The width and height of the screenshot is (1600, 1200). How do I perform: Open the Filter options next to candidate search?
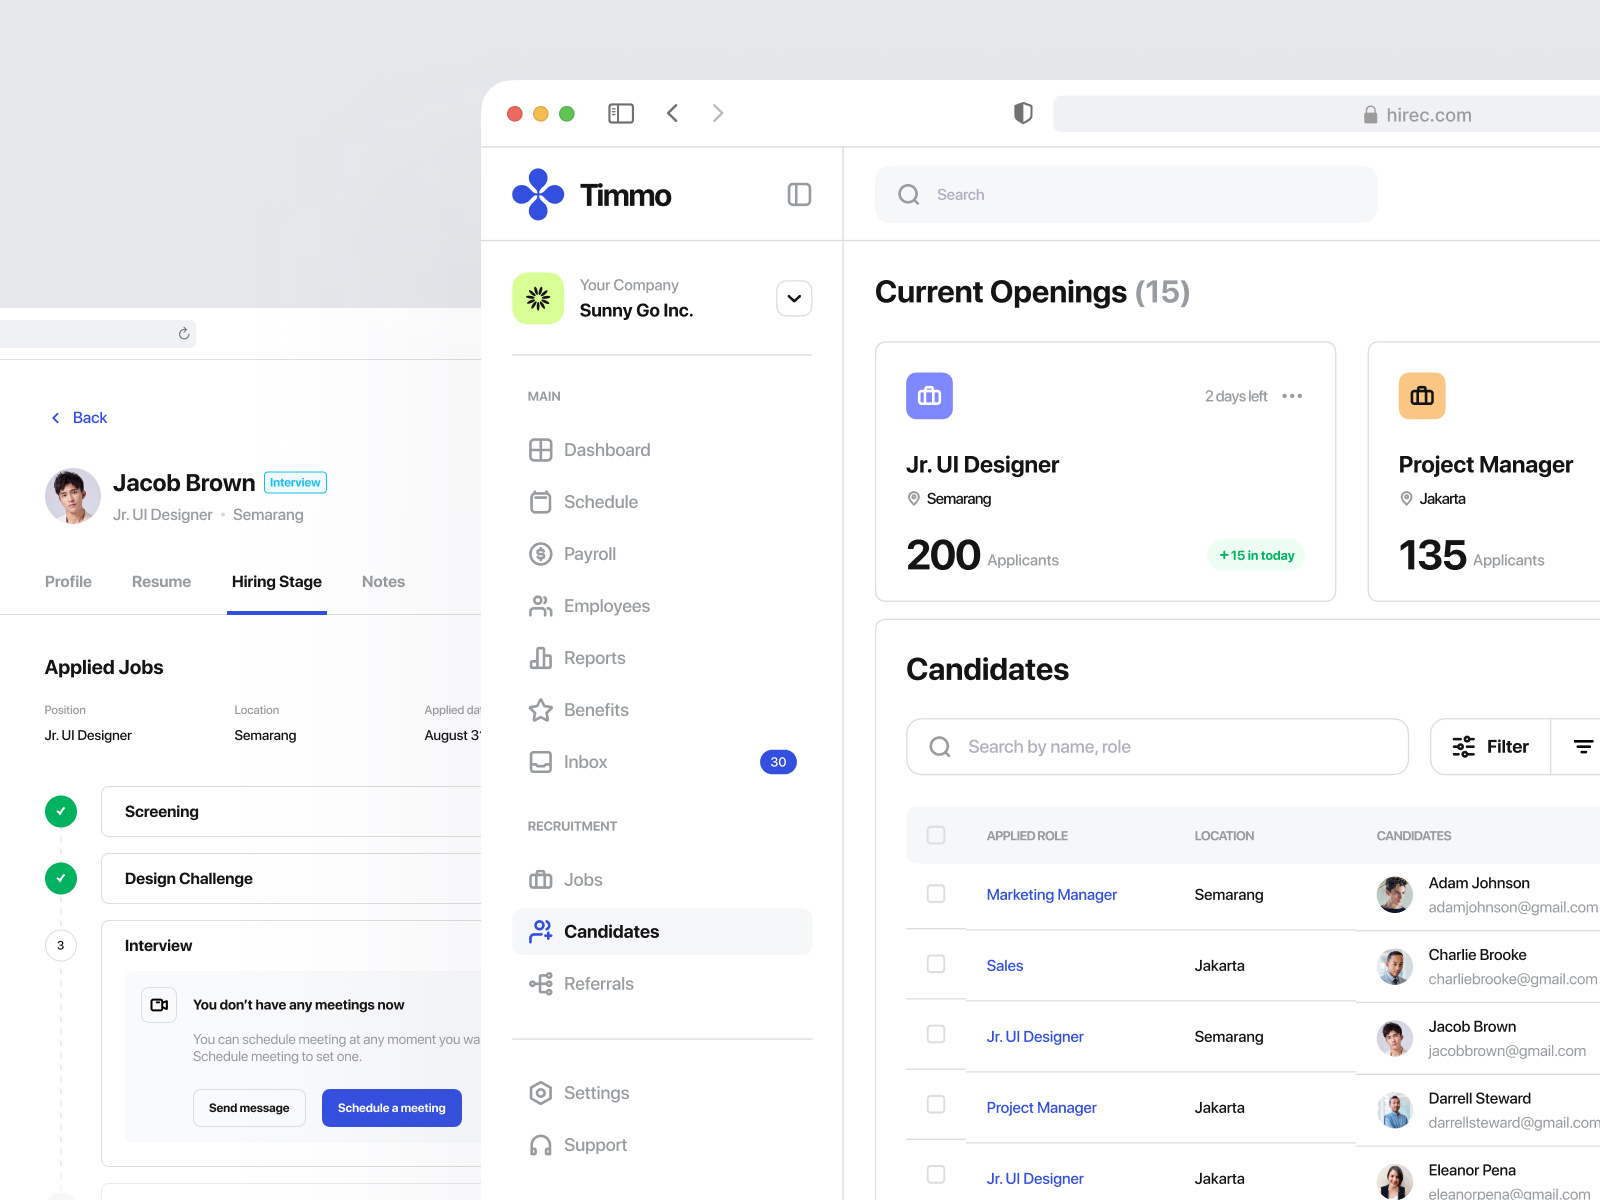coord(1490,746)
